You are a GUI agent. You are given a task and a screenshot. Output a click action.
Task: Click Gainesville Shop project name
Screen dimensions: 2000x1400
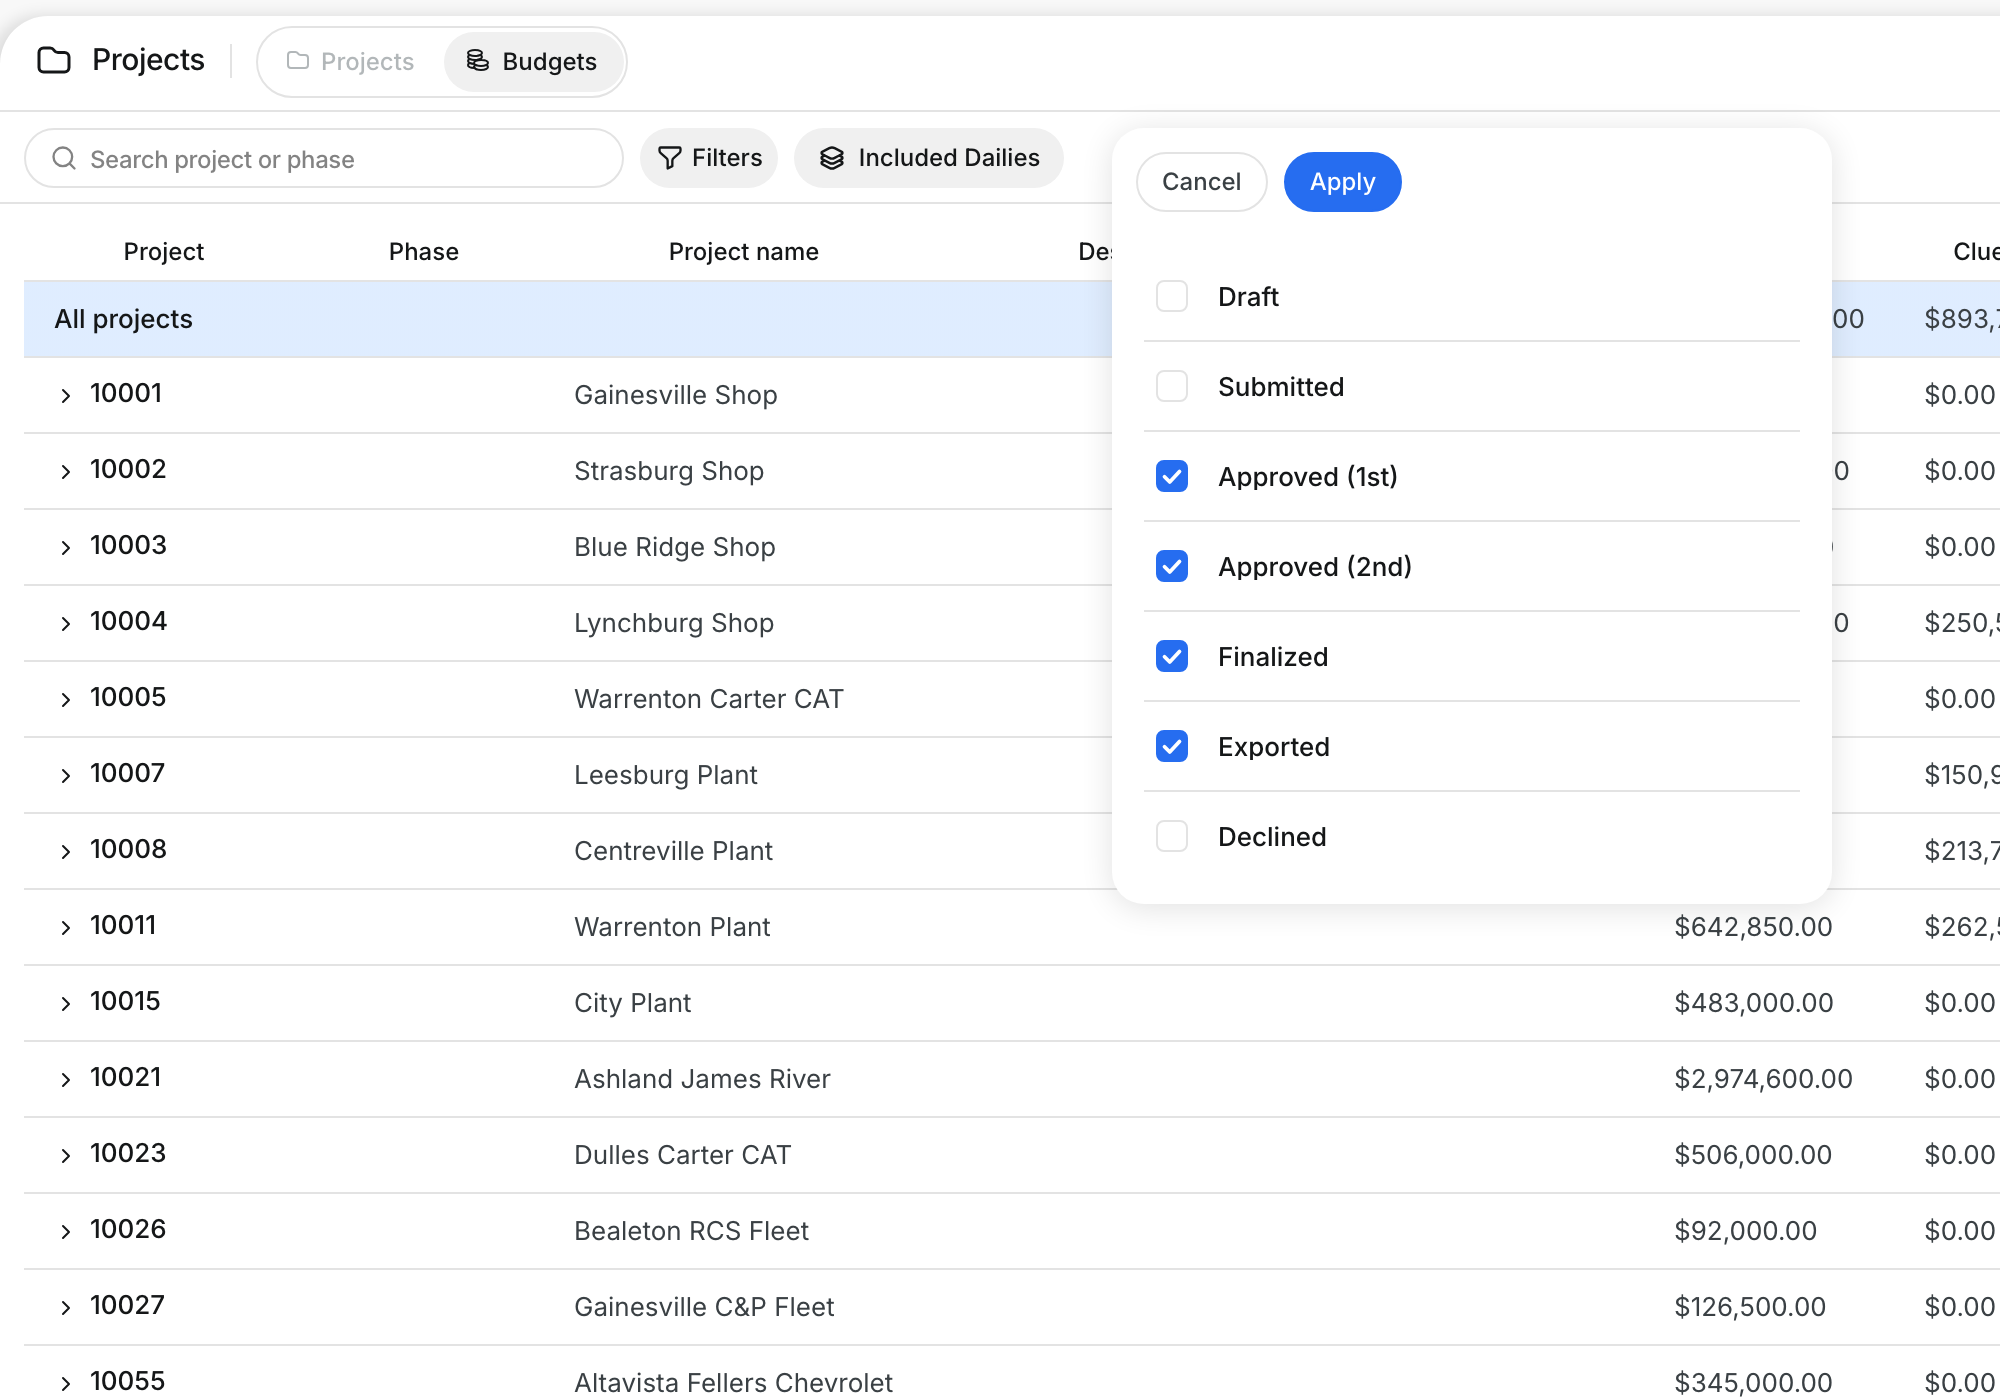click(x=676, y=395)
